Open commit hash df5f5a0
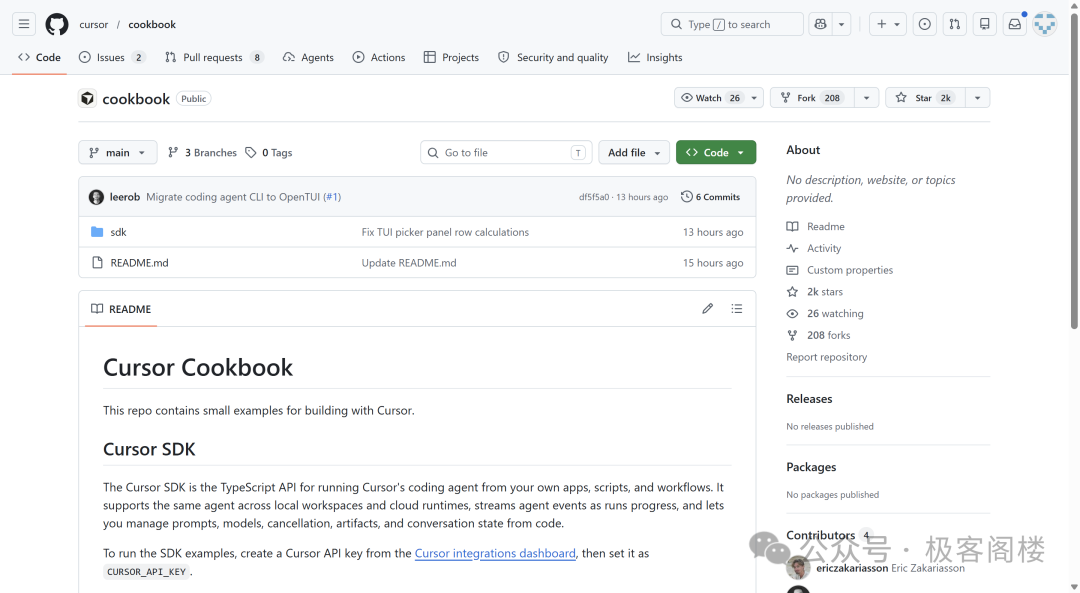The width and height of the screenshot is (1080, 593). pyautogui.click(x=594, y=197)
